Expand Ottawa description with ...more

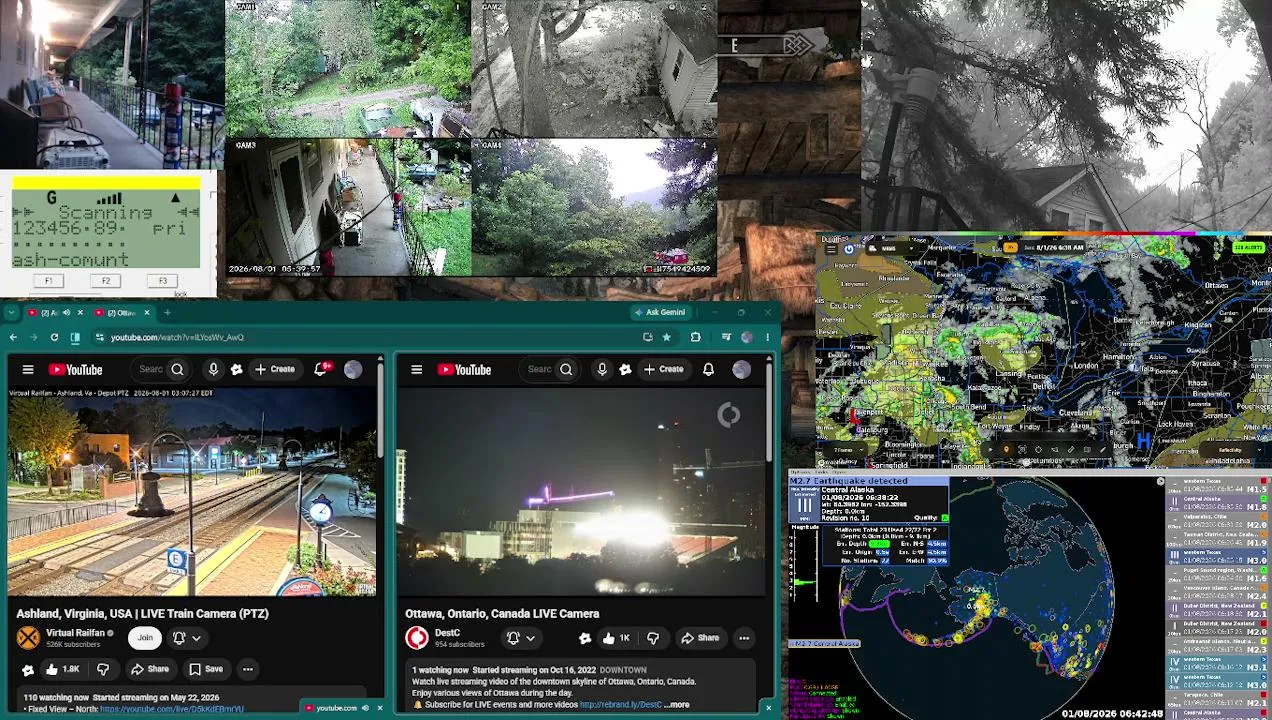[677, 705]
